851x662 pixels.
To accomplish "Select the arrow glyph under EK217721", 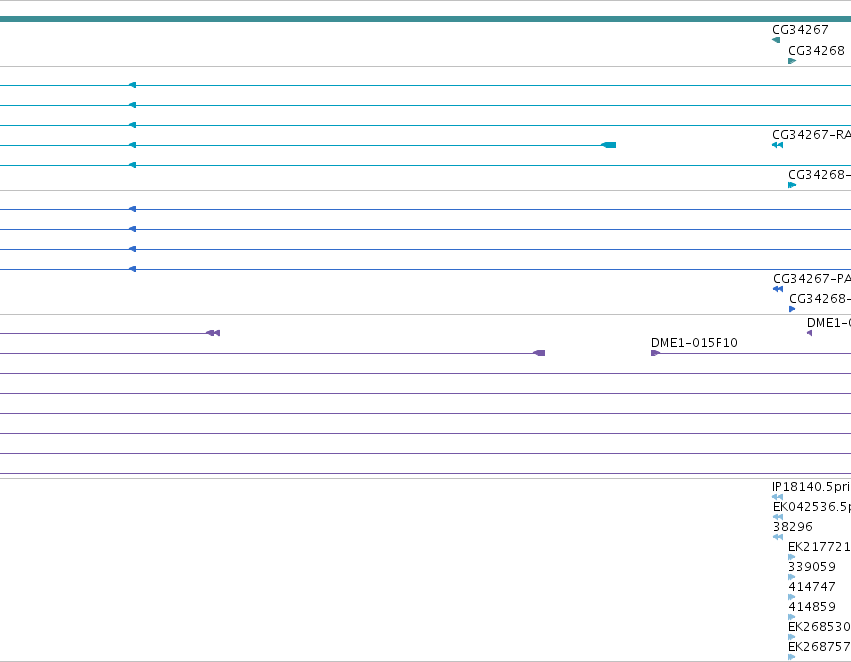I will point(791,557).
